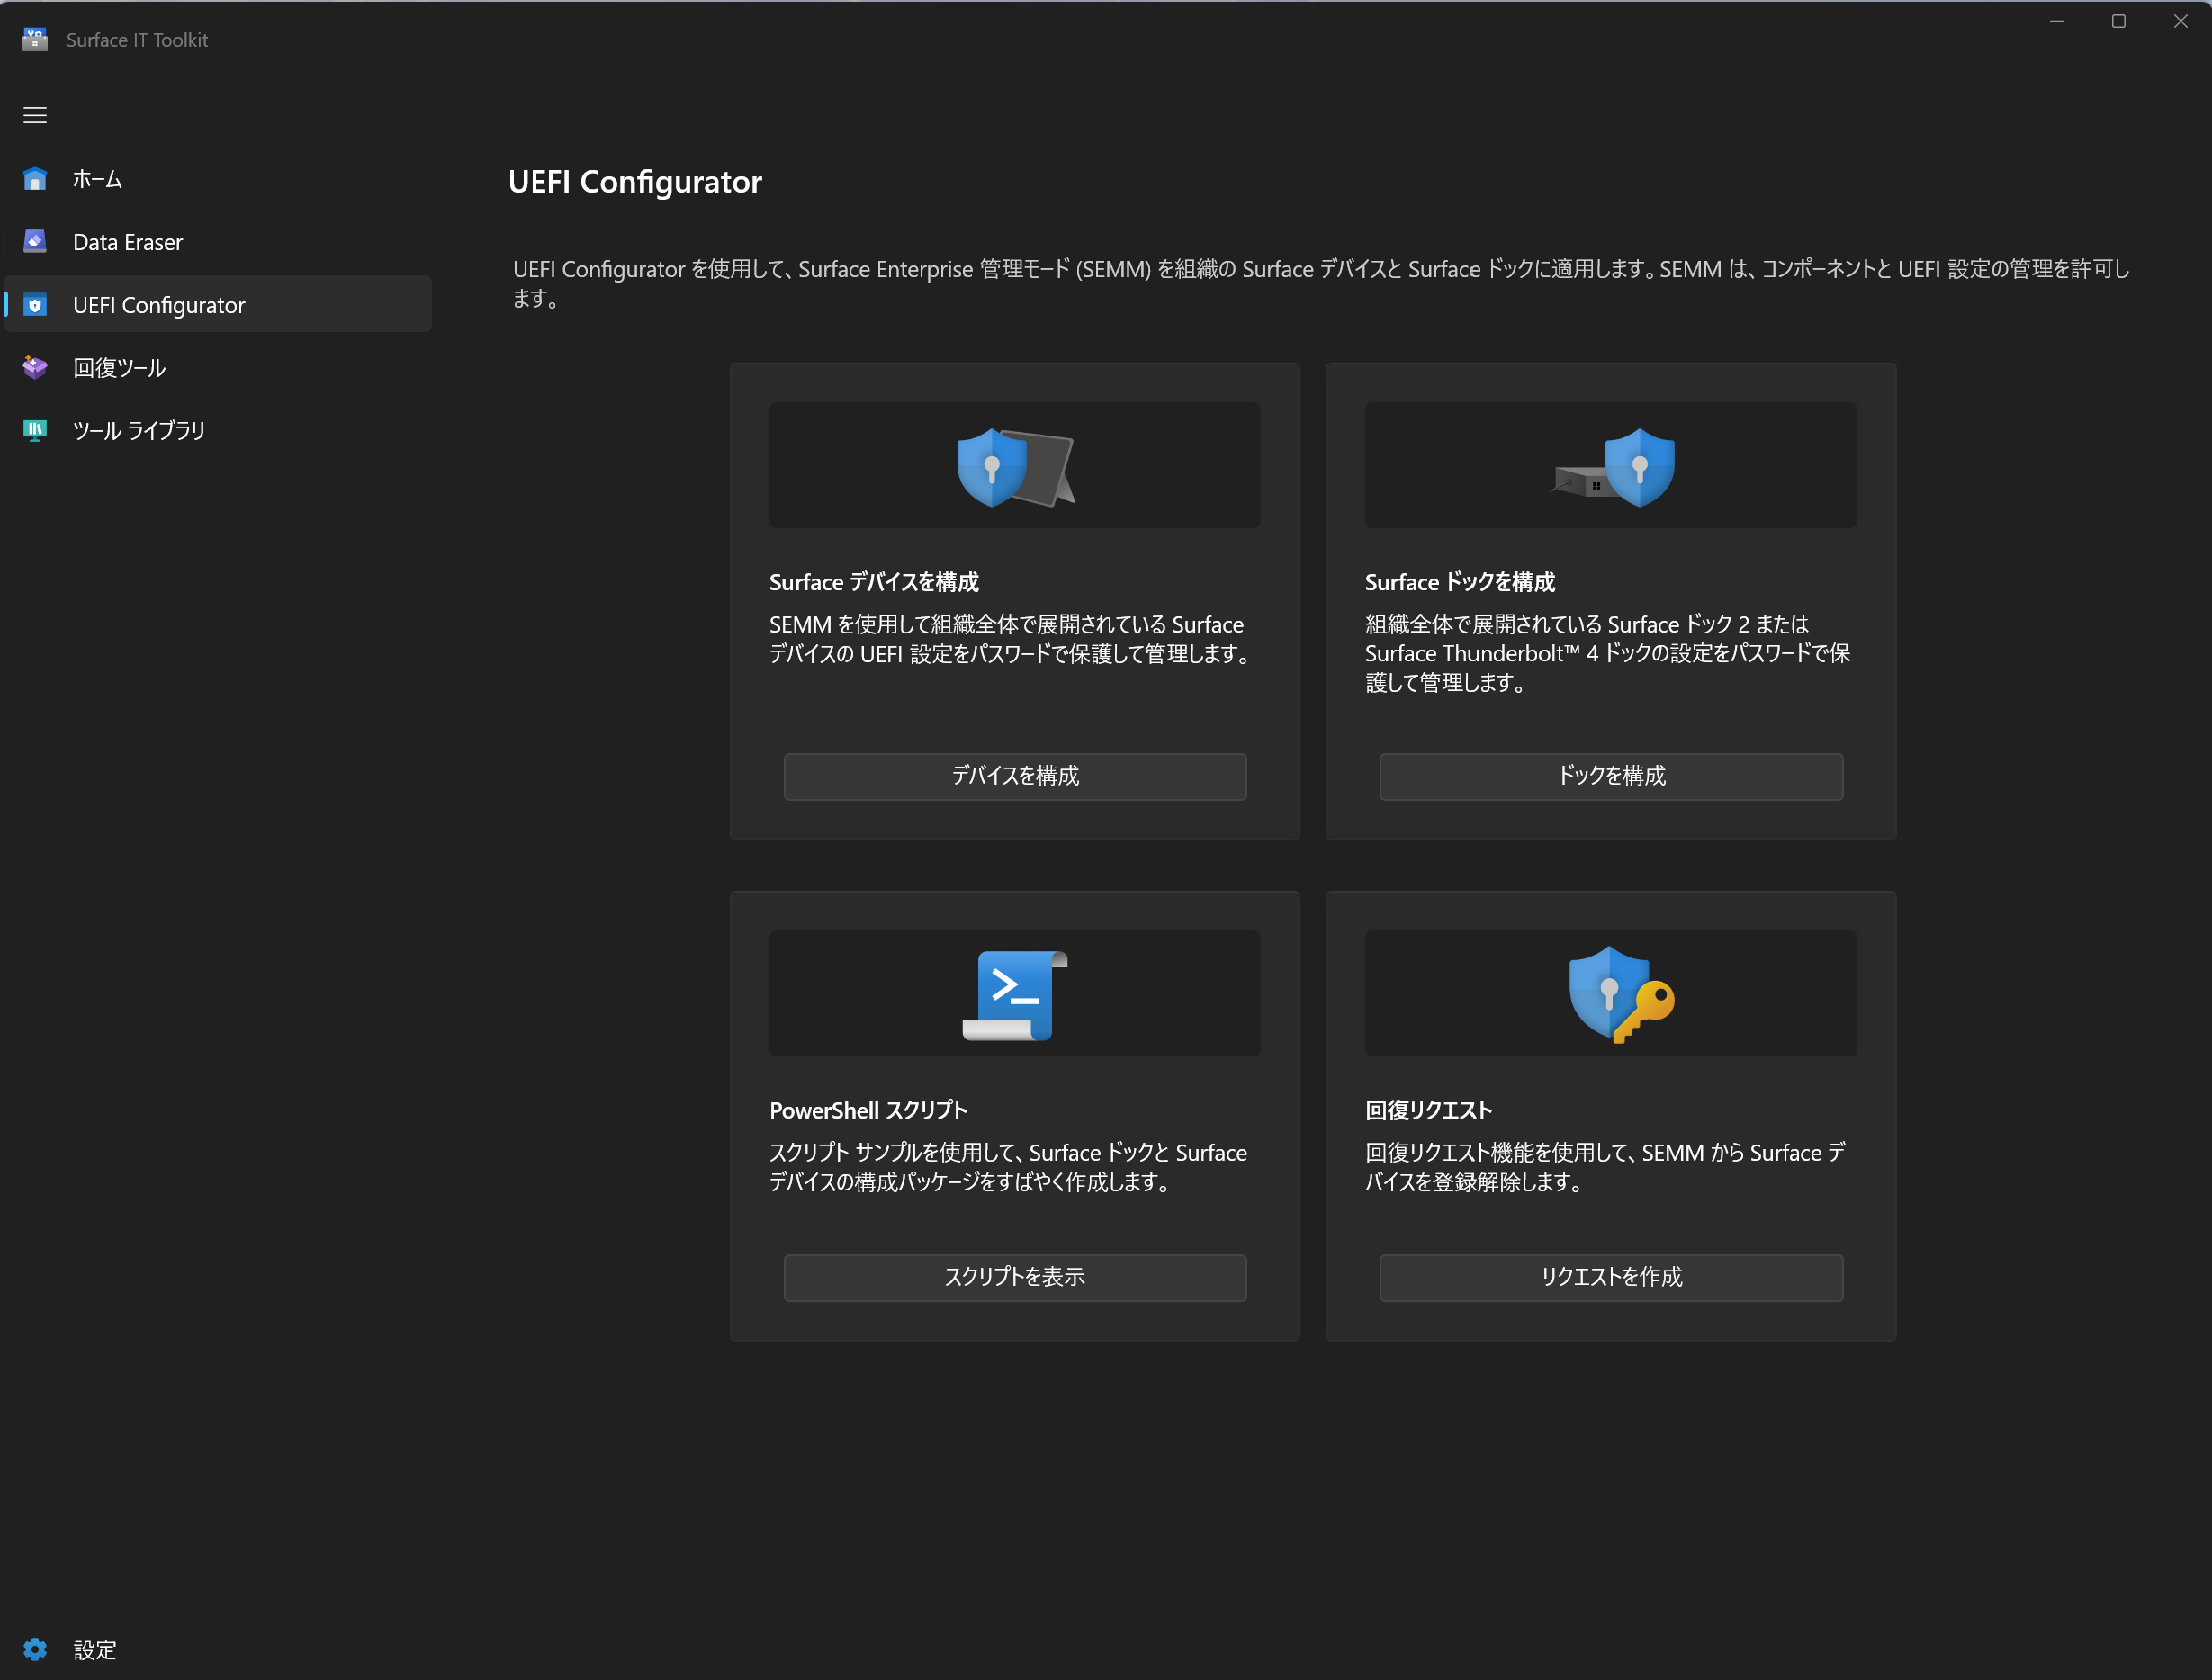Viewport: 2212px width, 1680px height.
Task: Click the Surface device shield illustration
Action: click(1015, 467)
